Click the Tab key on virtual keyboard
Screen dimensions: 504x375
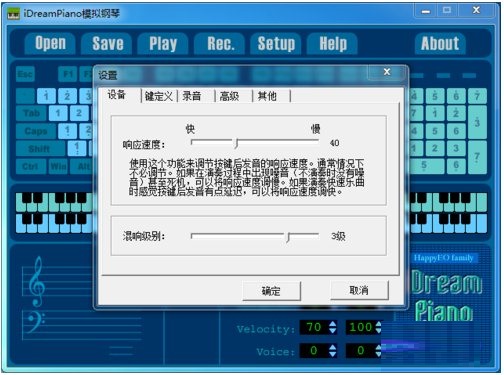tap(31, 114)
